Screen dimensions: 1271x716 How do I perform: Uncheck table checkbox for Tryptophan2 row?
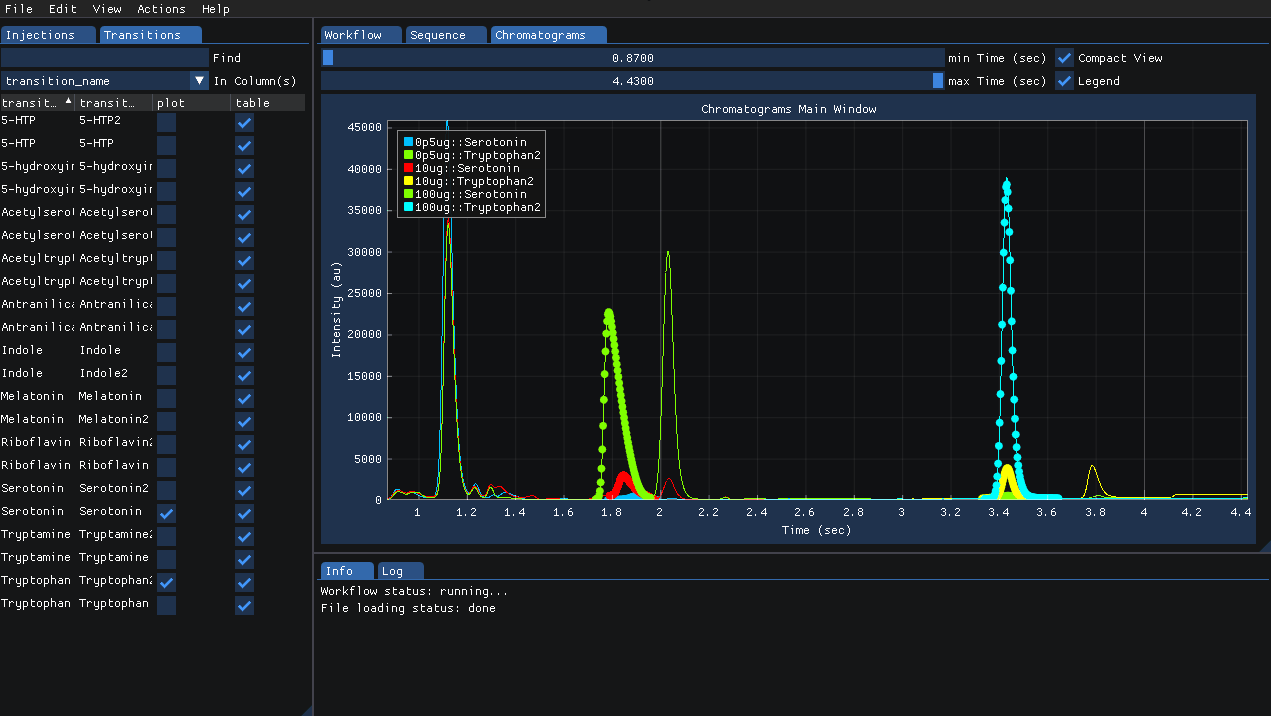tap(245, 582)
